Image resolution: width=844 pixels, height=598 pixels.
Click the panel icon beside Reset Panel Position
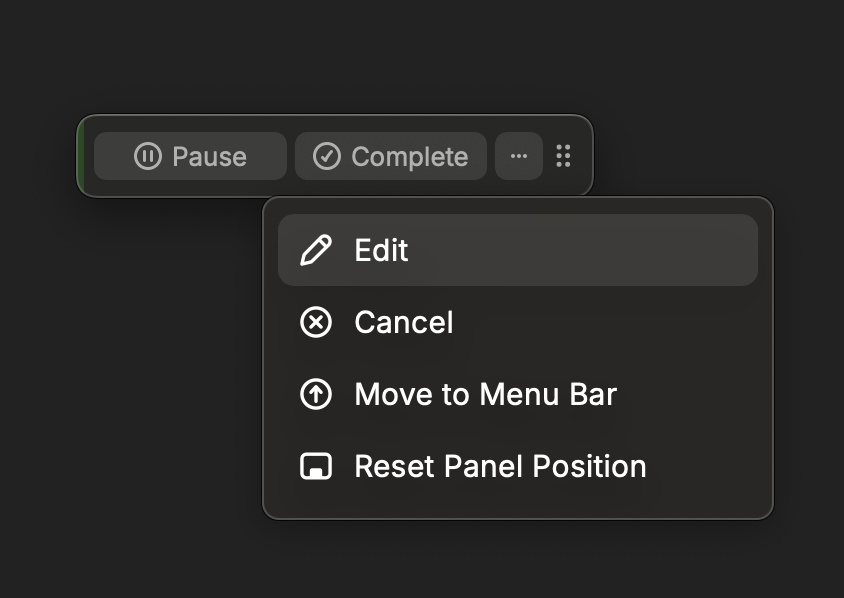316,466
